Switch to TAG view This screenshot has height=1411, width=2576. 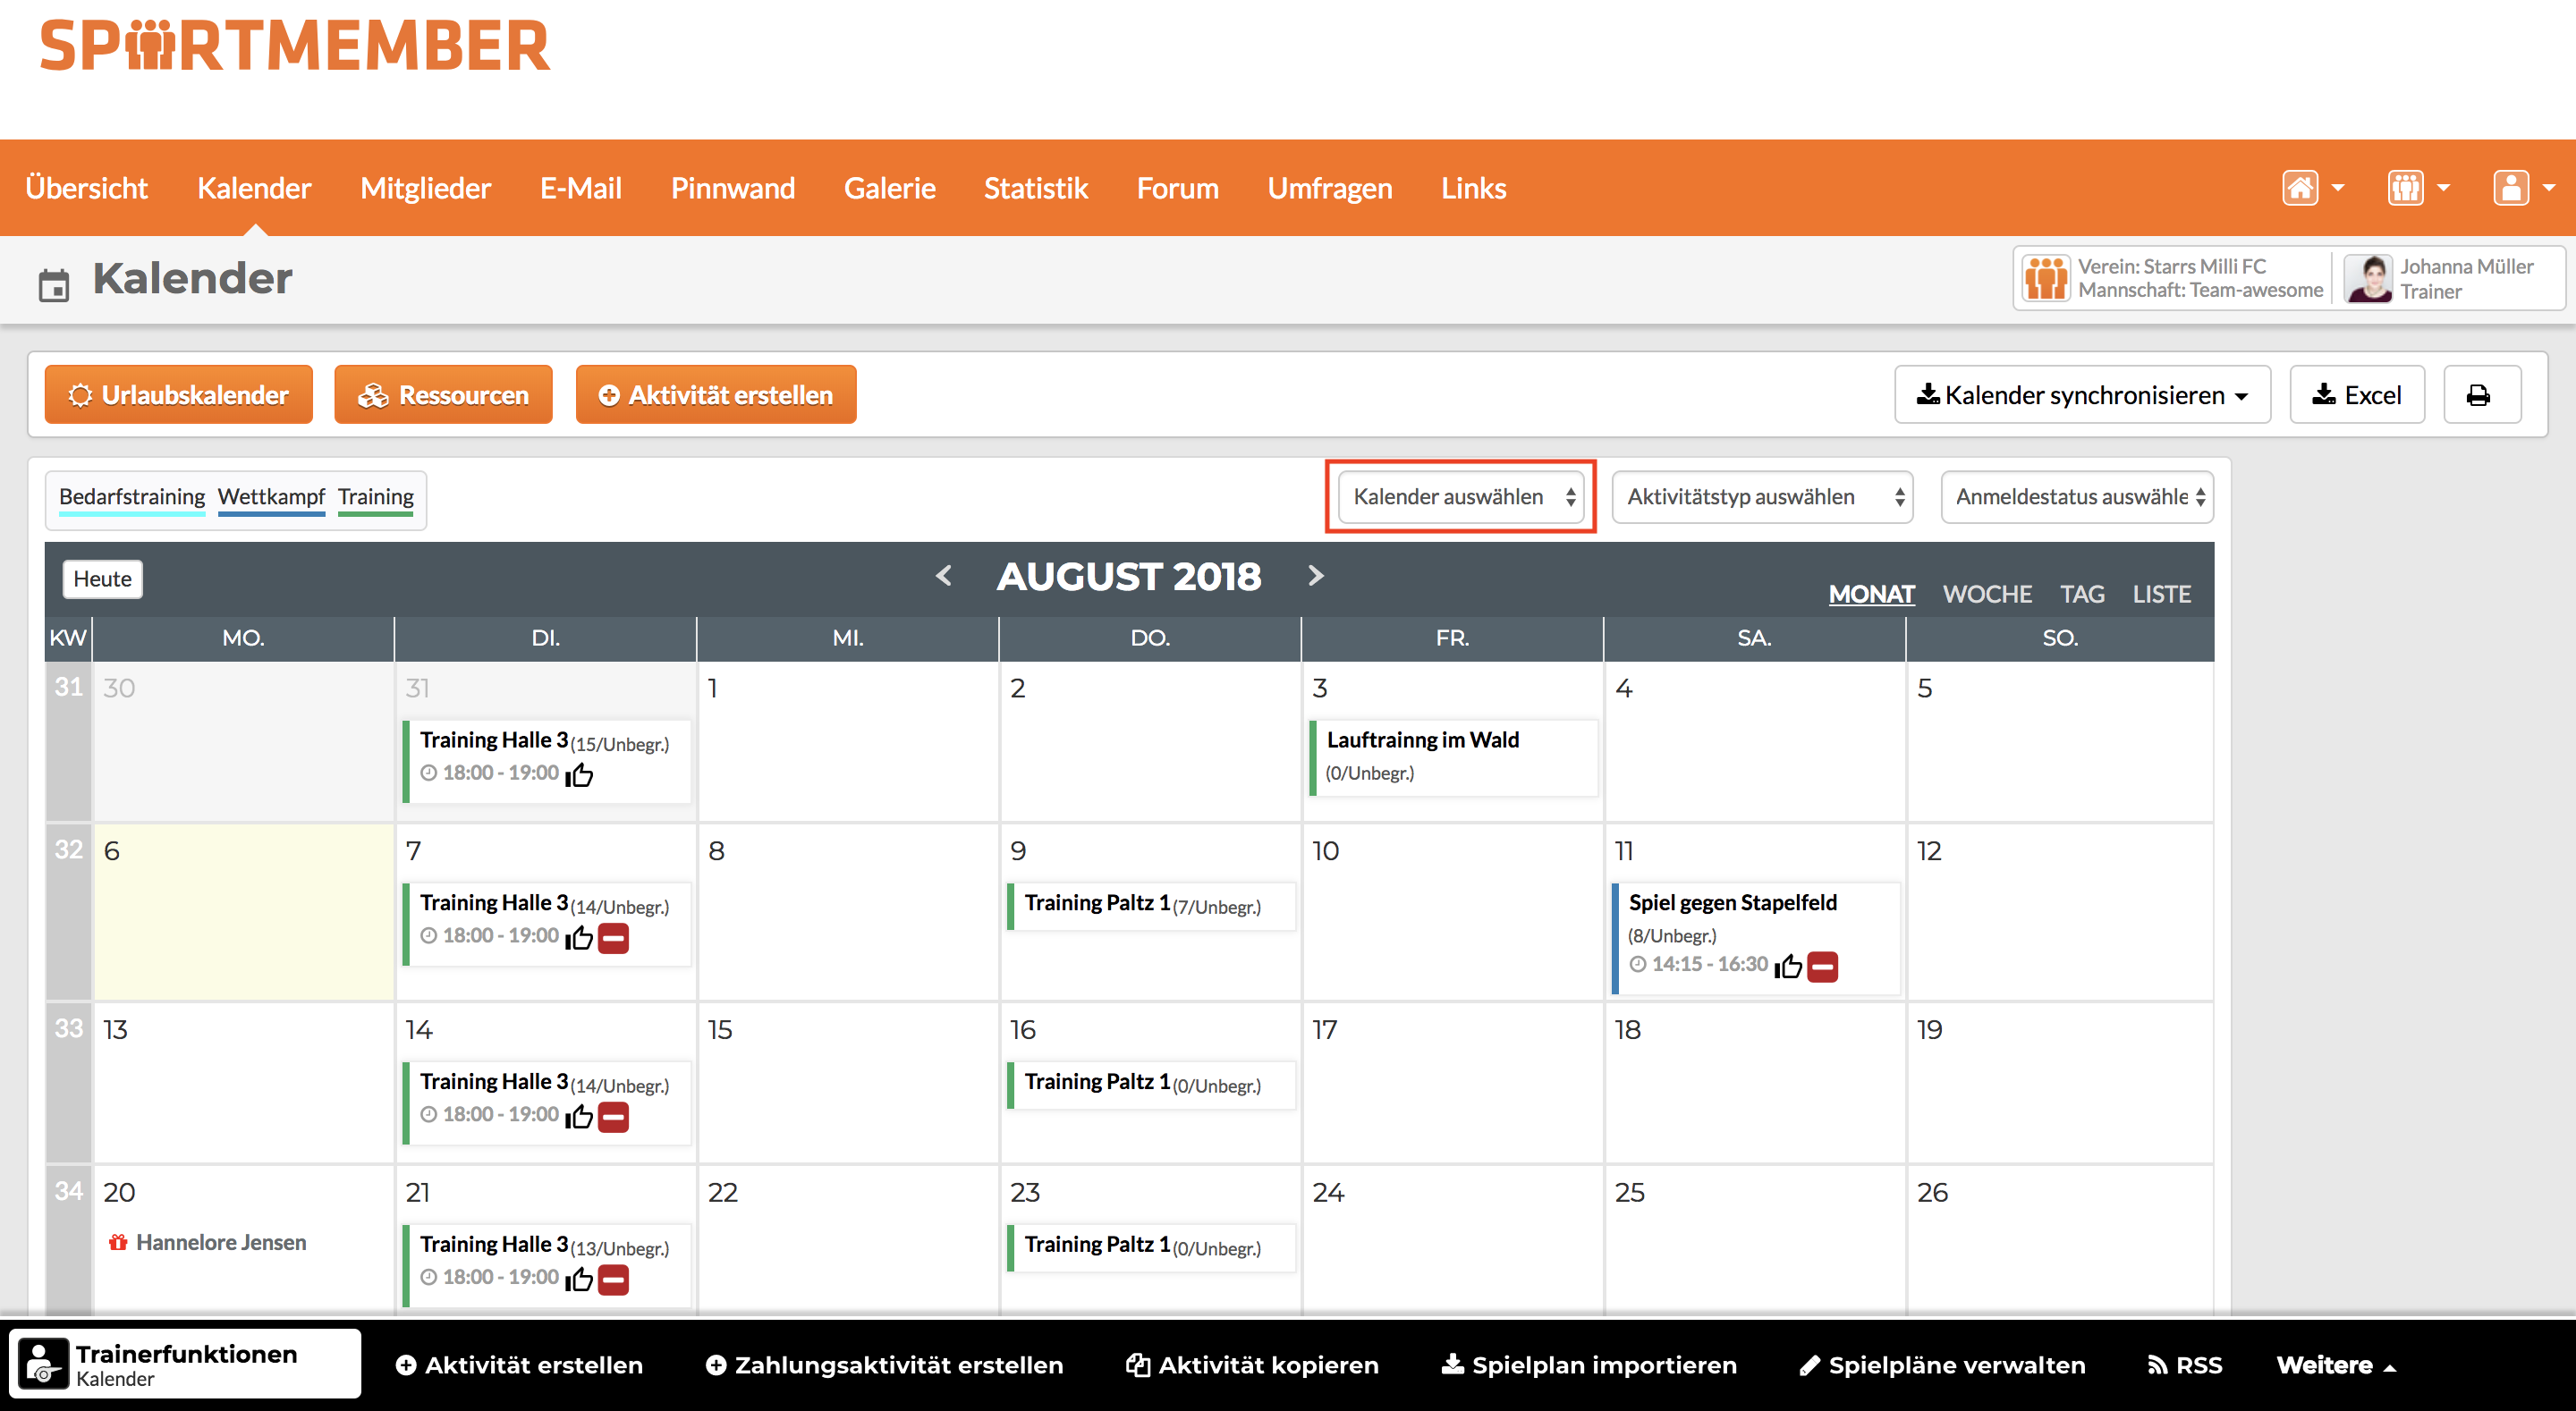pos(2083,594)
